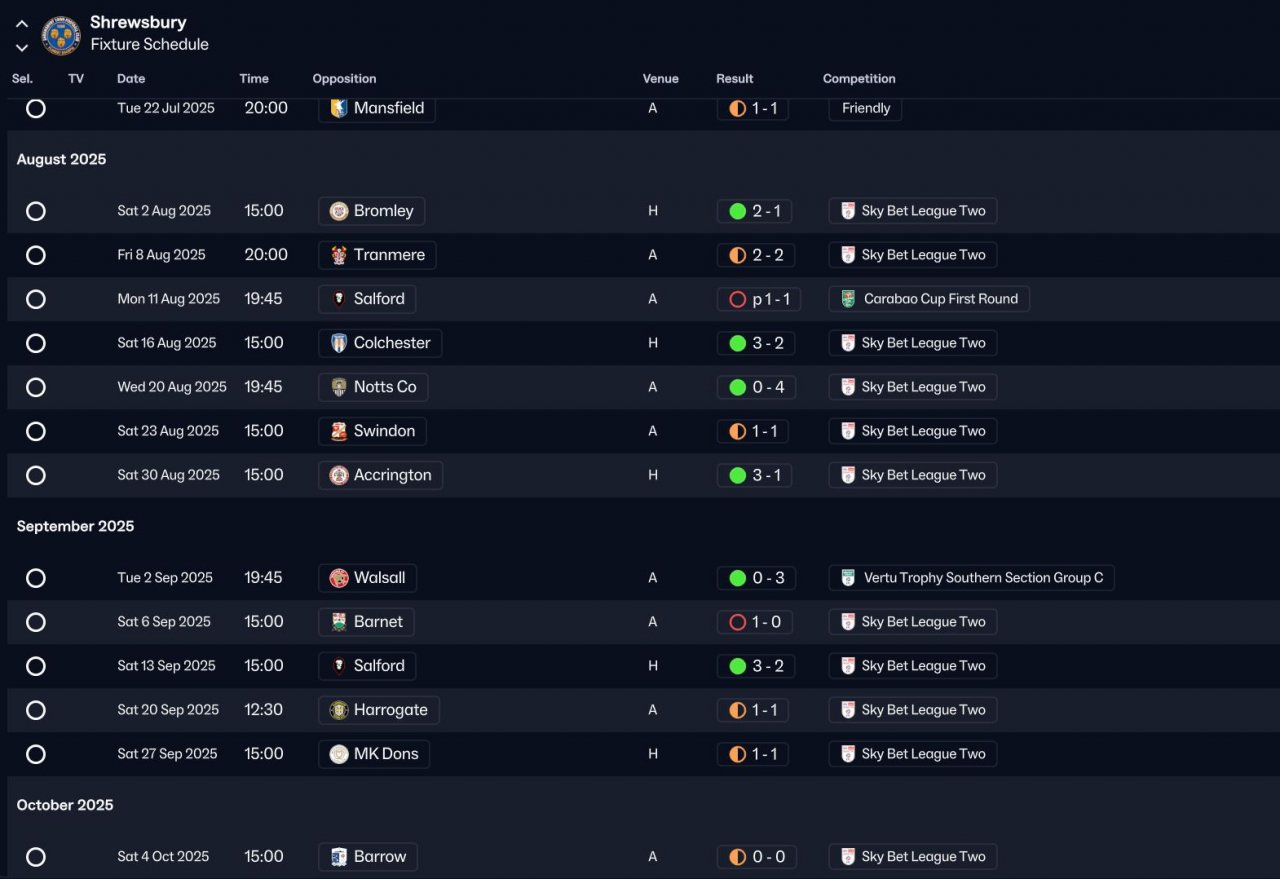
Task: Click green win indicator for Salford 3-2
Action: click(x=738, y=666)
